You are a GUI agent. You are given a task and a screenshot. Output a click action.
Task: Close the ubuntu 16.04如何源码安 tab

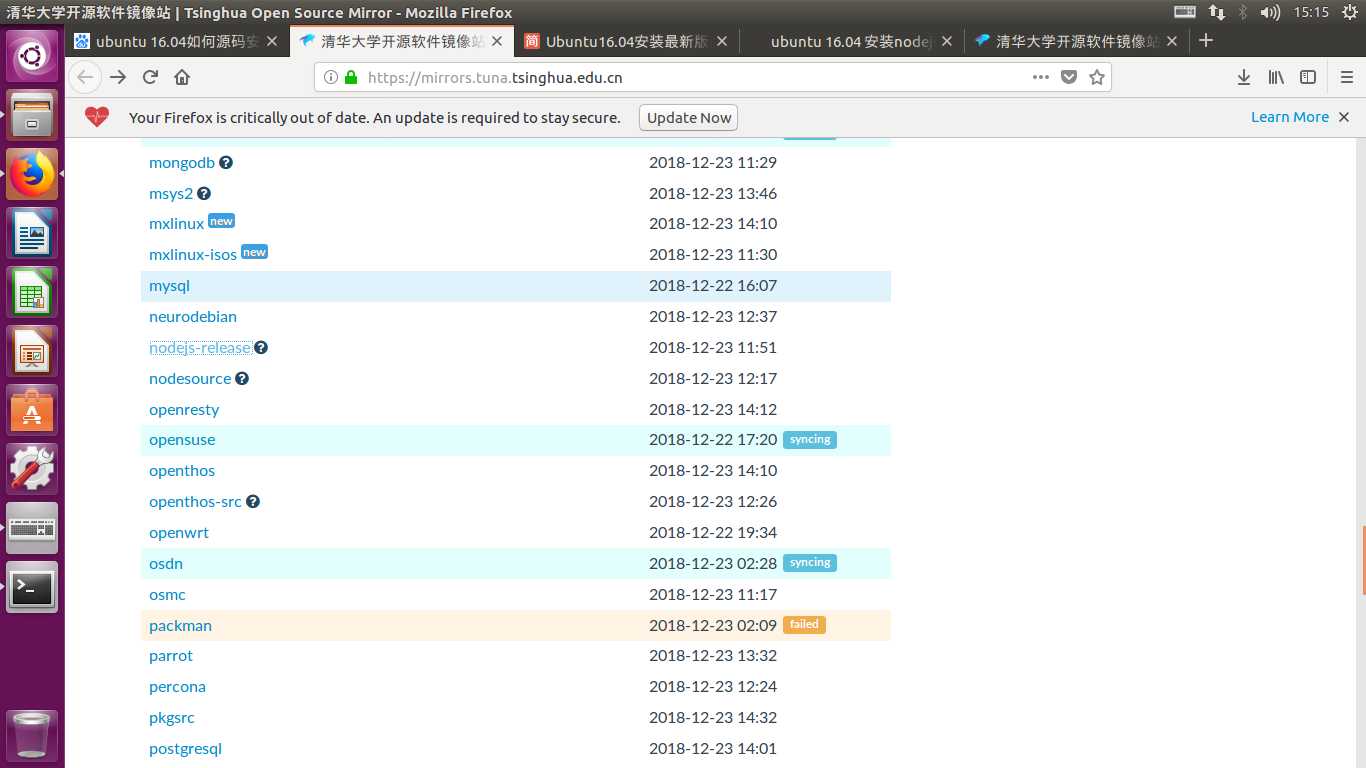[x=272, y=41]
